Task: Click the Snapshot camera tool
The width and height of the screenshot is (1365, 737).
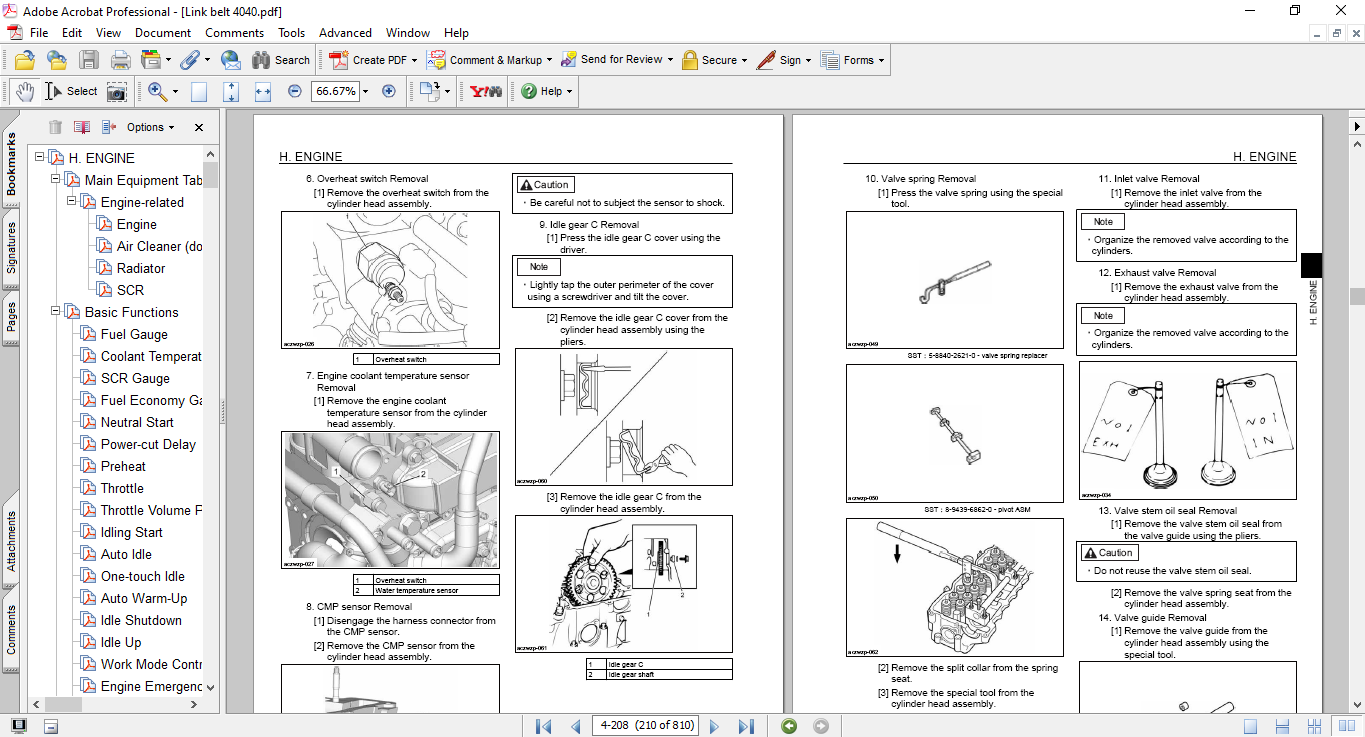Action: (117, 91)
